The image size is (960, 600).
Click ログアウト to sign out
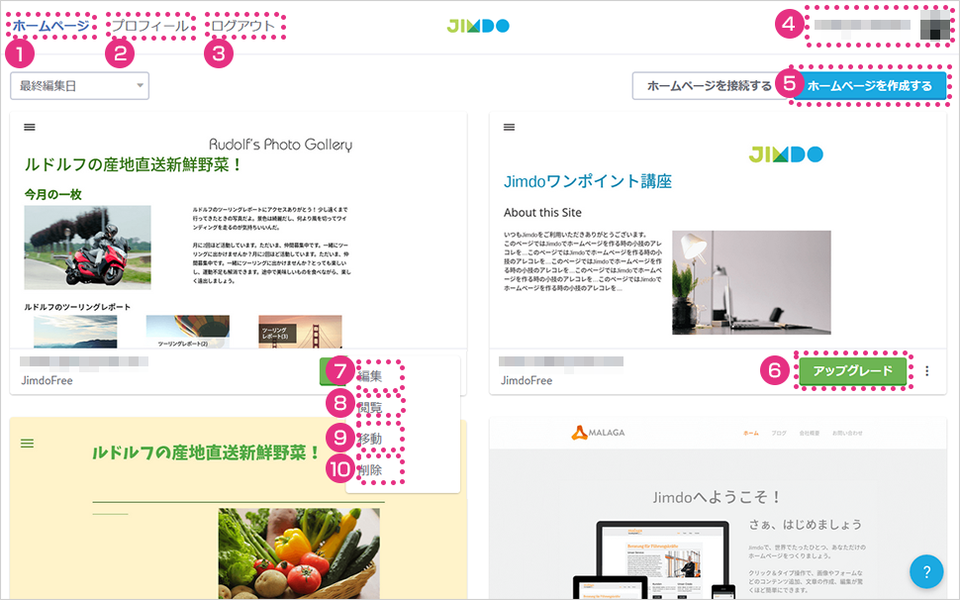point(243,26)
